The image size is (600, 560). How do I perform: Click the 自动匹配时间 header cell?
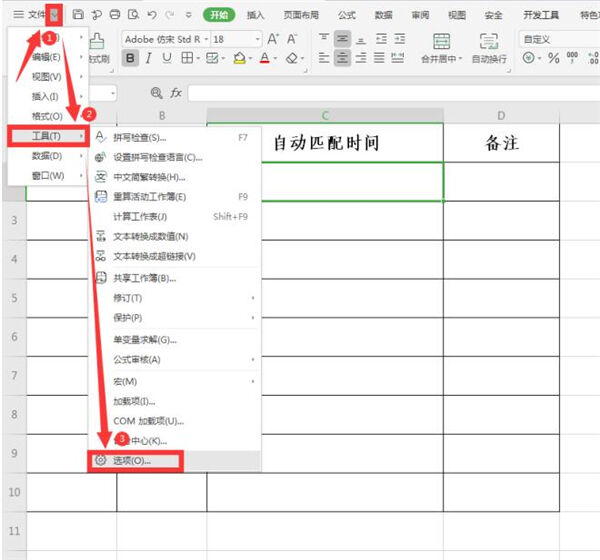click(x=325, y=143)
